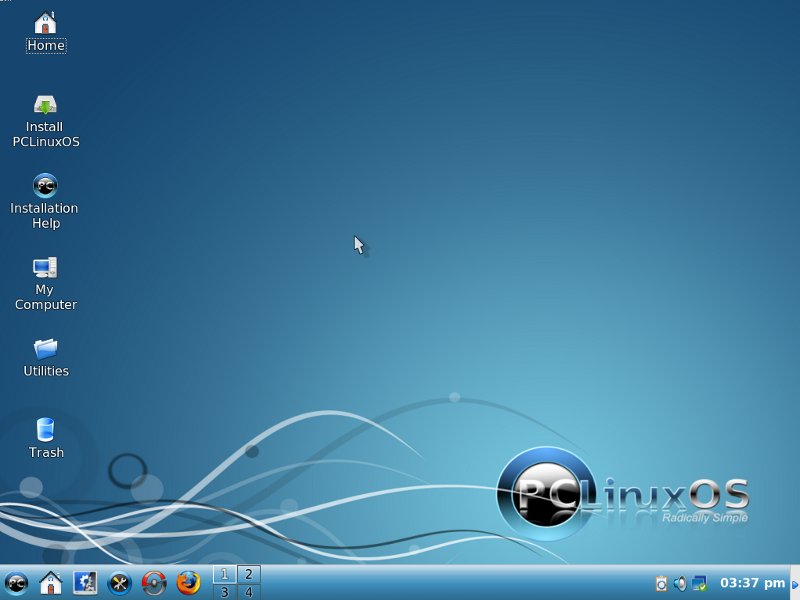
Task: Open the wrench and screwdriver tools icon
Action: 119,582
